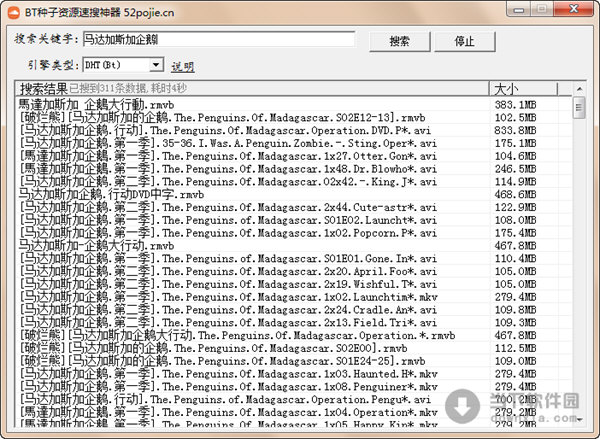The image size is (600, 439).
Task: Close the window with the X button
Action: [574, 9]
